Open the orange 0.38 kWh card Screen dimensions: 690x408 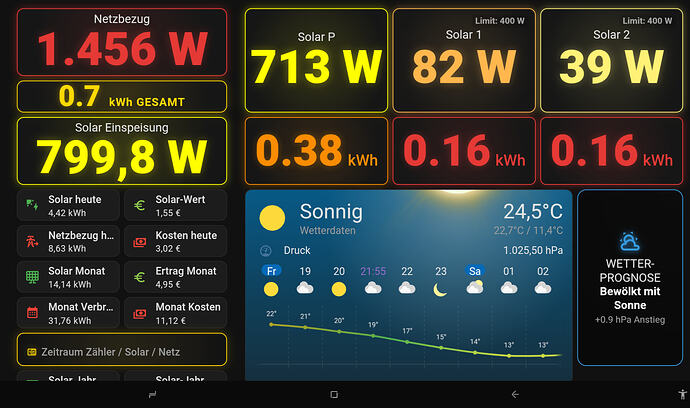pyautogui.click(x=316, y=151)
